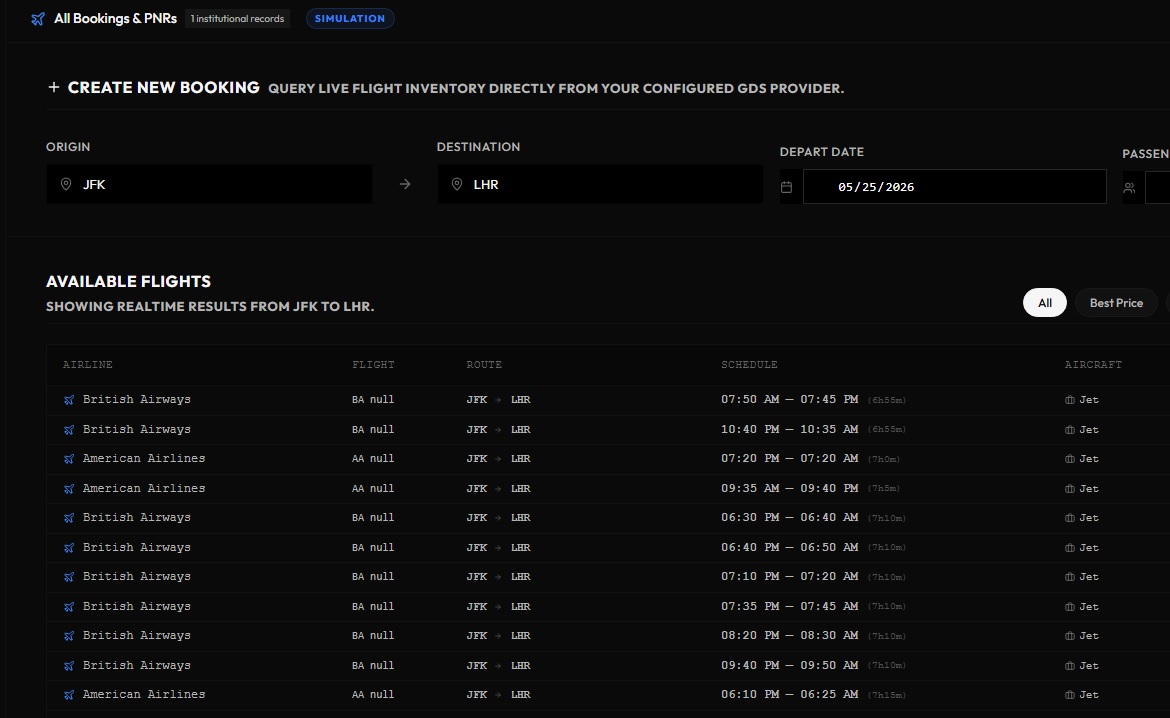The height and width of the screenshot is (718, 1170).
Task: Click the All Bookings & PNRs title
Action: tap(115, 19)
